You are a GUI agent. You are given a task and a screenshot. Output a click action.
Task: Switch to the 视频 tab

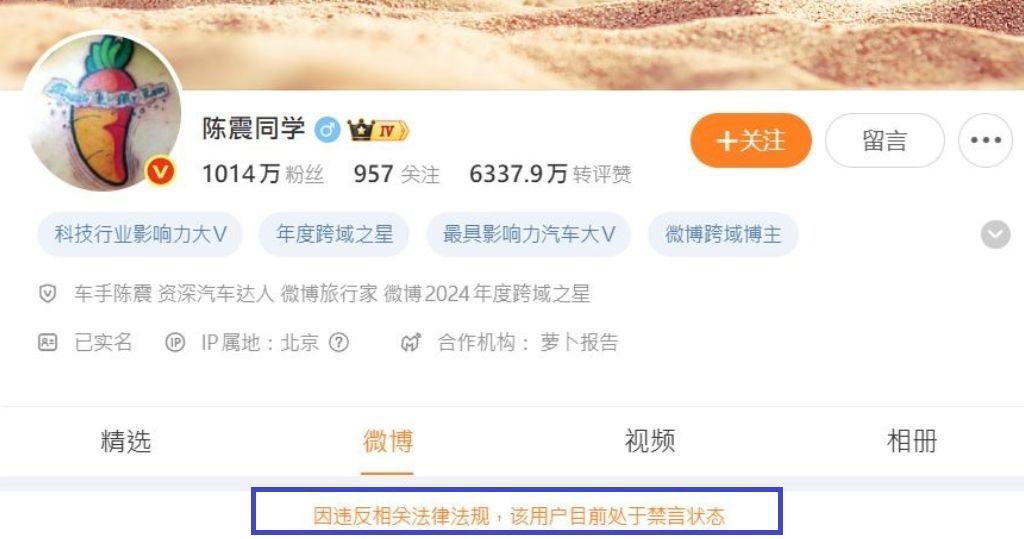pos(650,442)
